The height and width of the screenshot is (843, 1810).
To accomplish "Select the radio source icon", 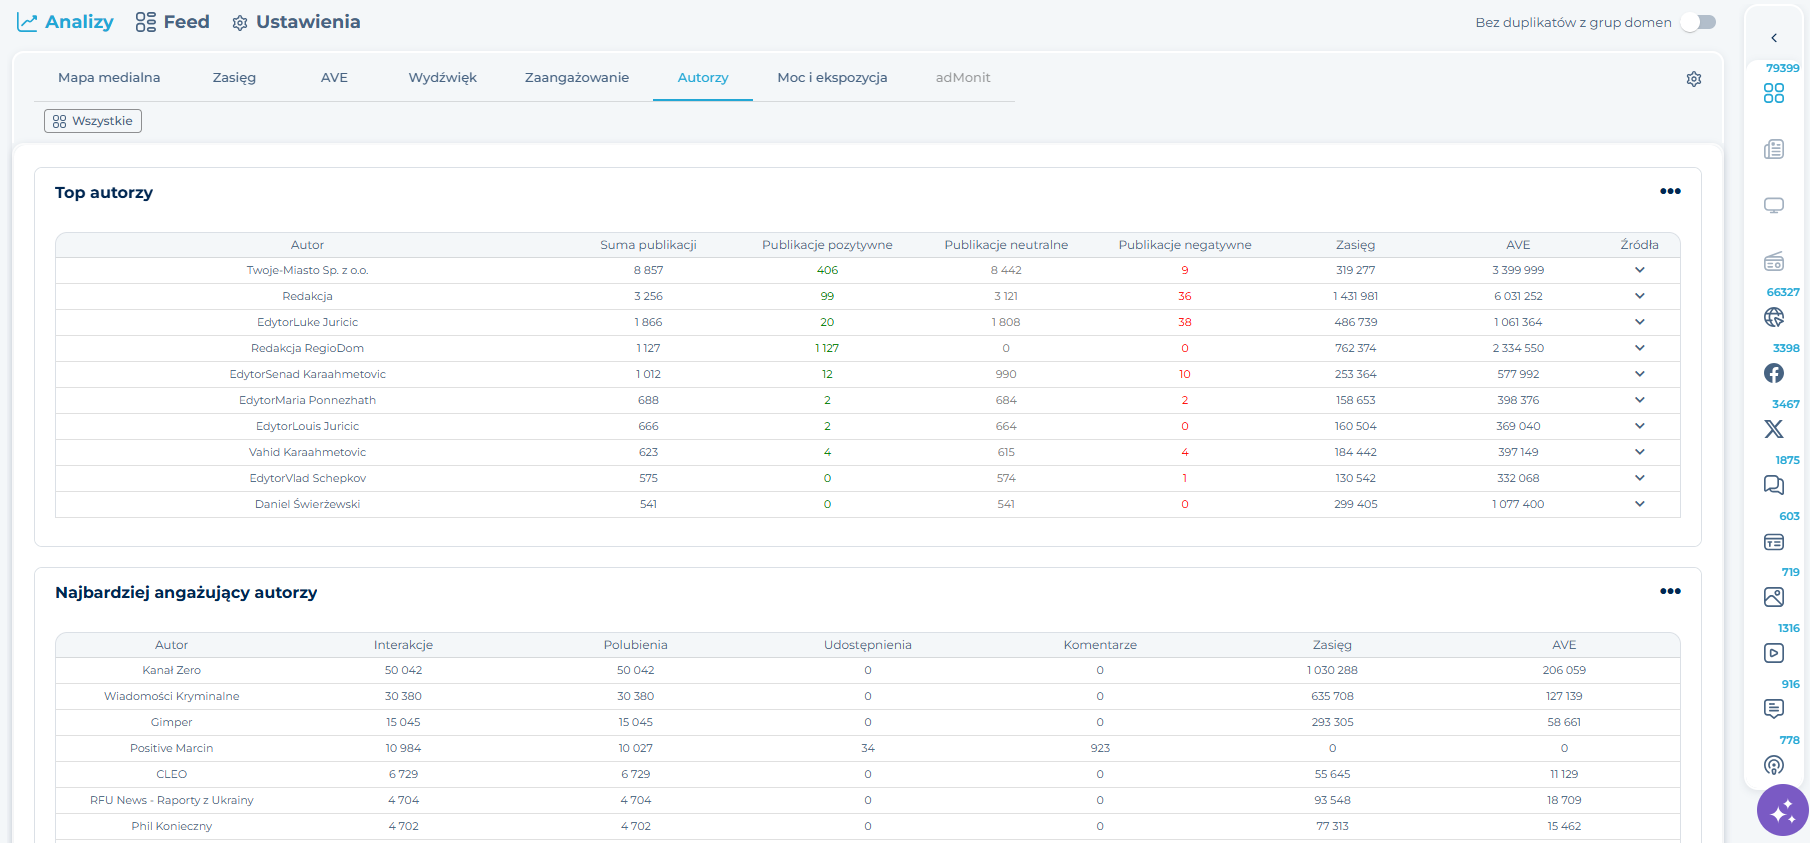I will pyautogui.click(x=1774, y=261).
